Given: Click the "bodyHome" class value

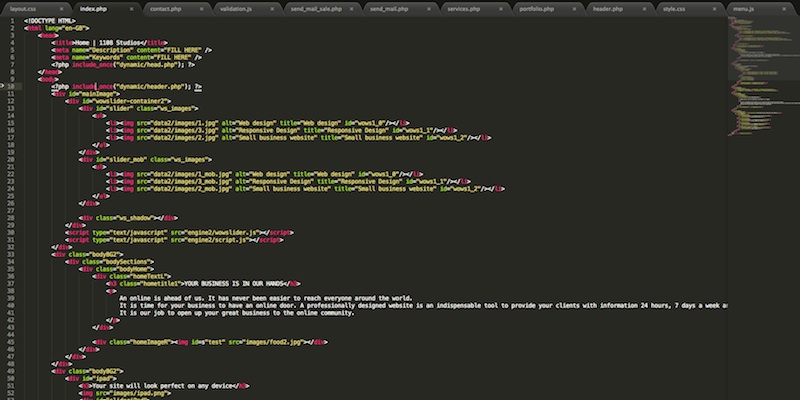Looking at the screenshot, I should pos(135,269).
